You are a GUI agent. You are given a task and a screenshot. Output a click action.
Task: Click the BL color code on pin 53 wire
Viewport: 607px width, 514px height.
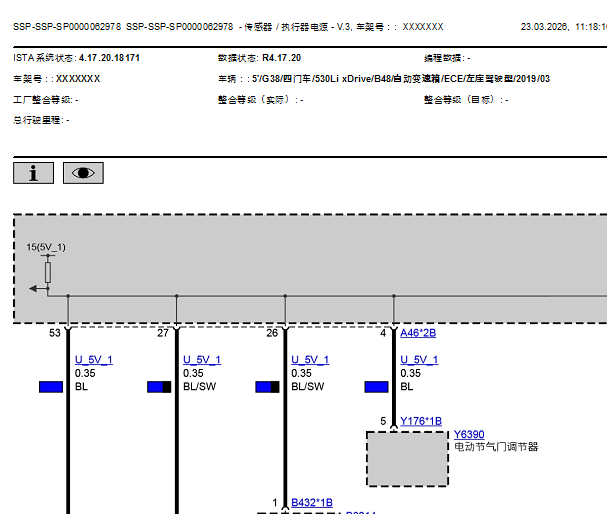[81, 386]
